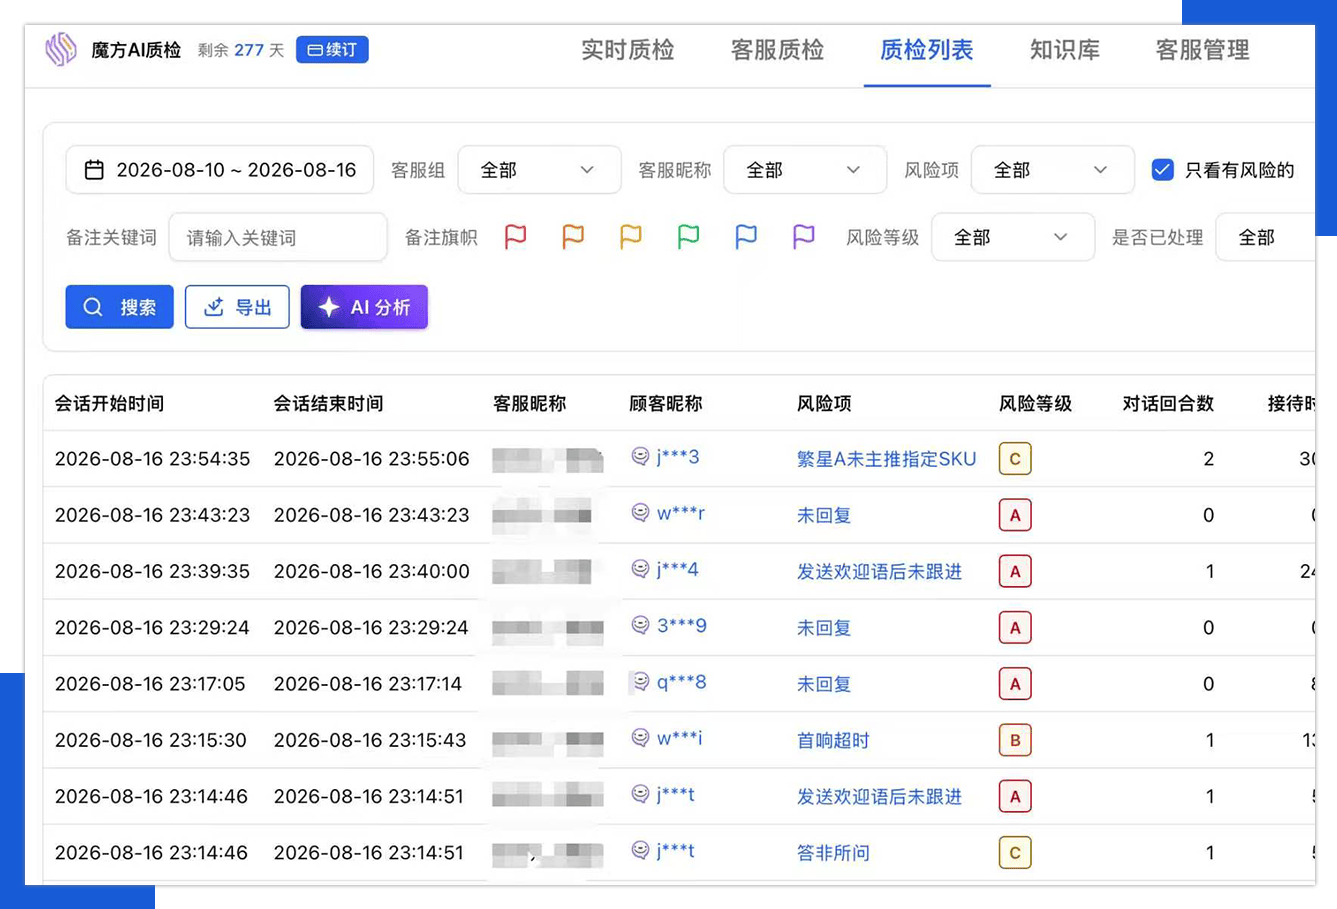Select the green remark flag
This screenshot has width=1337, height=909.
pos(688,237)
